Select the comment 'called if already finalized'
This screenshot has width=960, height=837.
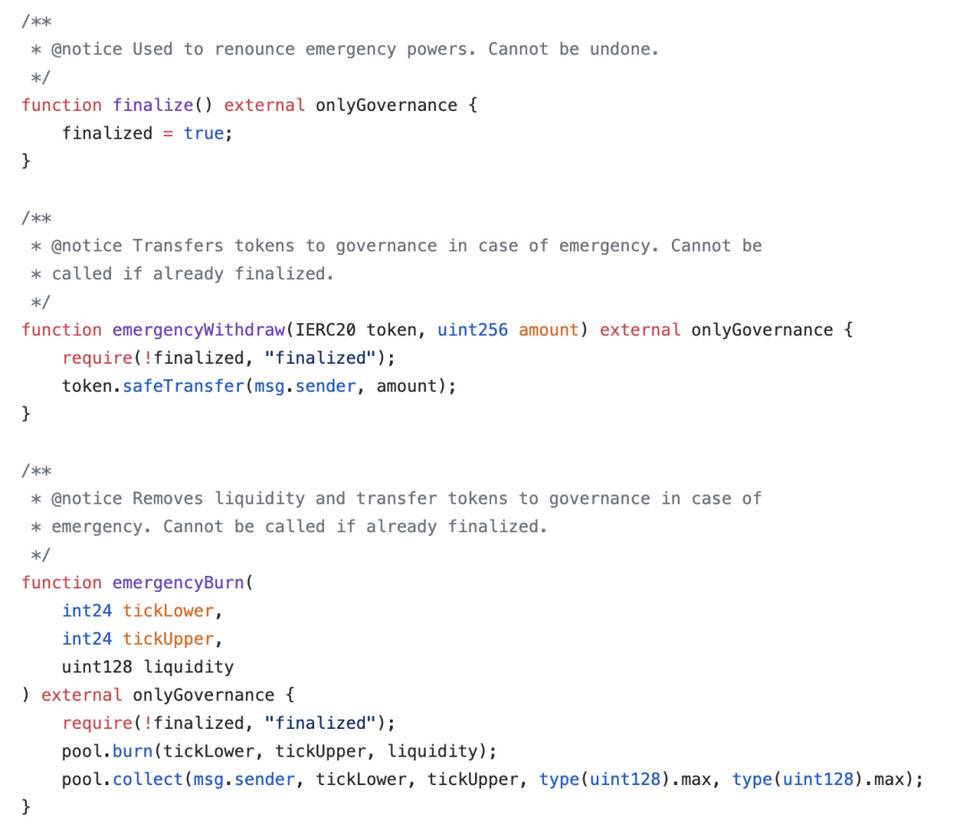pos(193,274)
